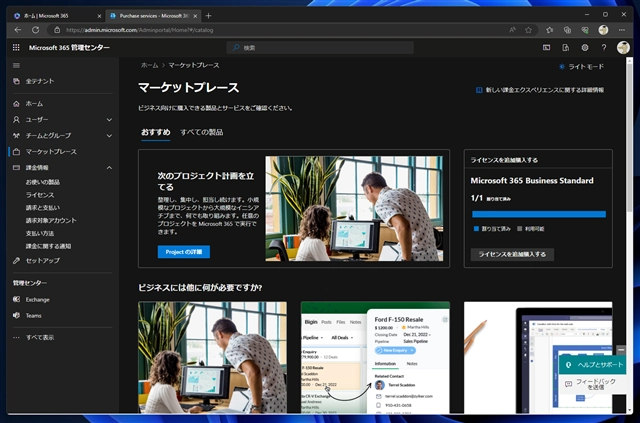Click the Project promotion banner image
The image size is (640, 423).
(354, 208)
